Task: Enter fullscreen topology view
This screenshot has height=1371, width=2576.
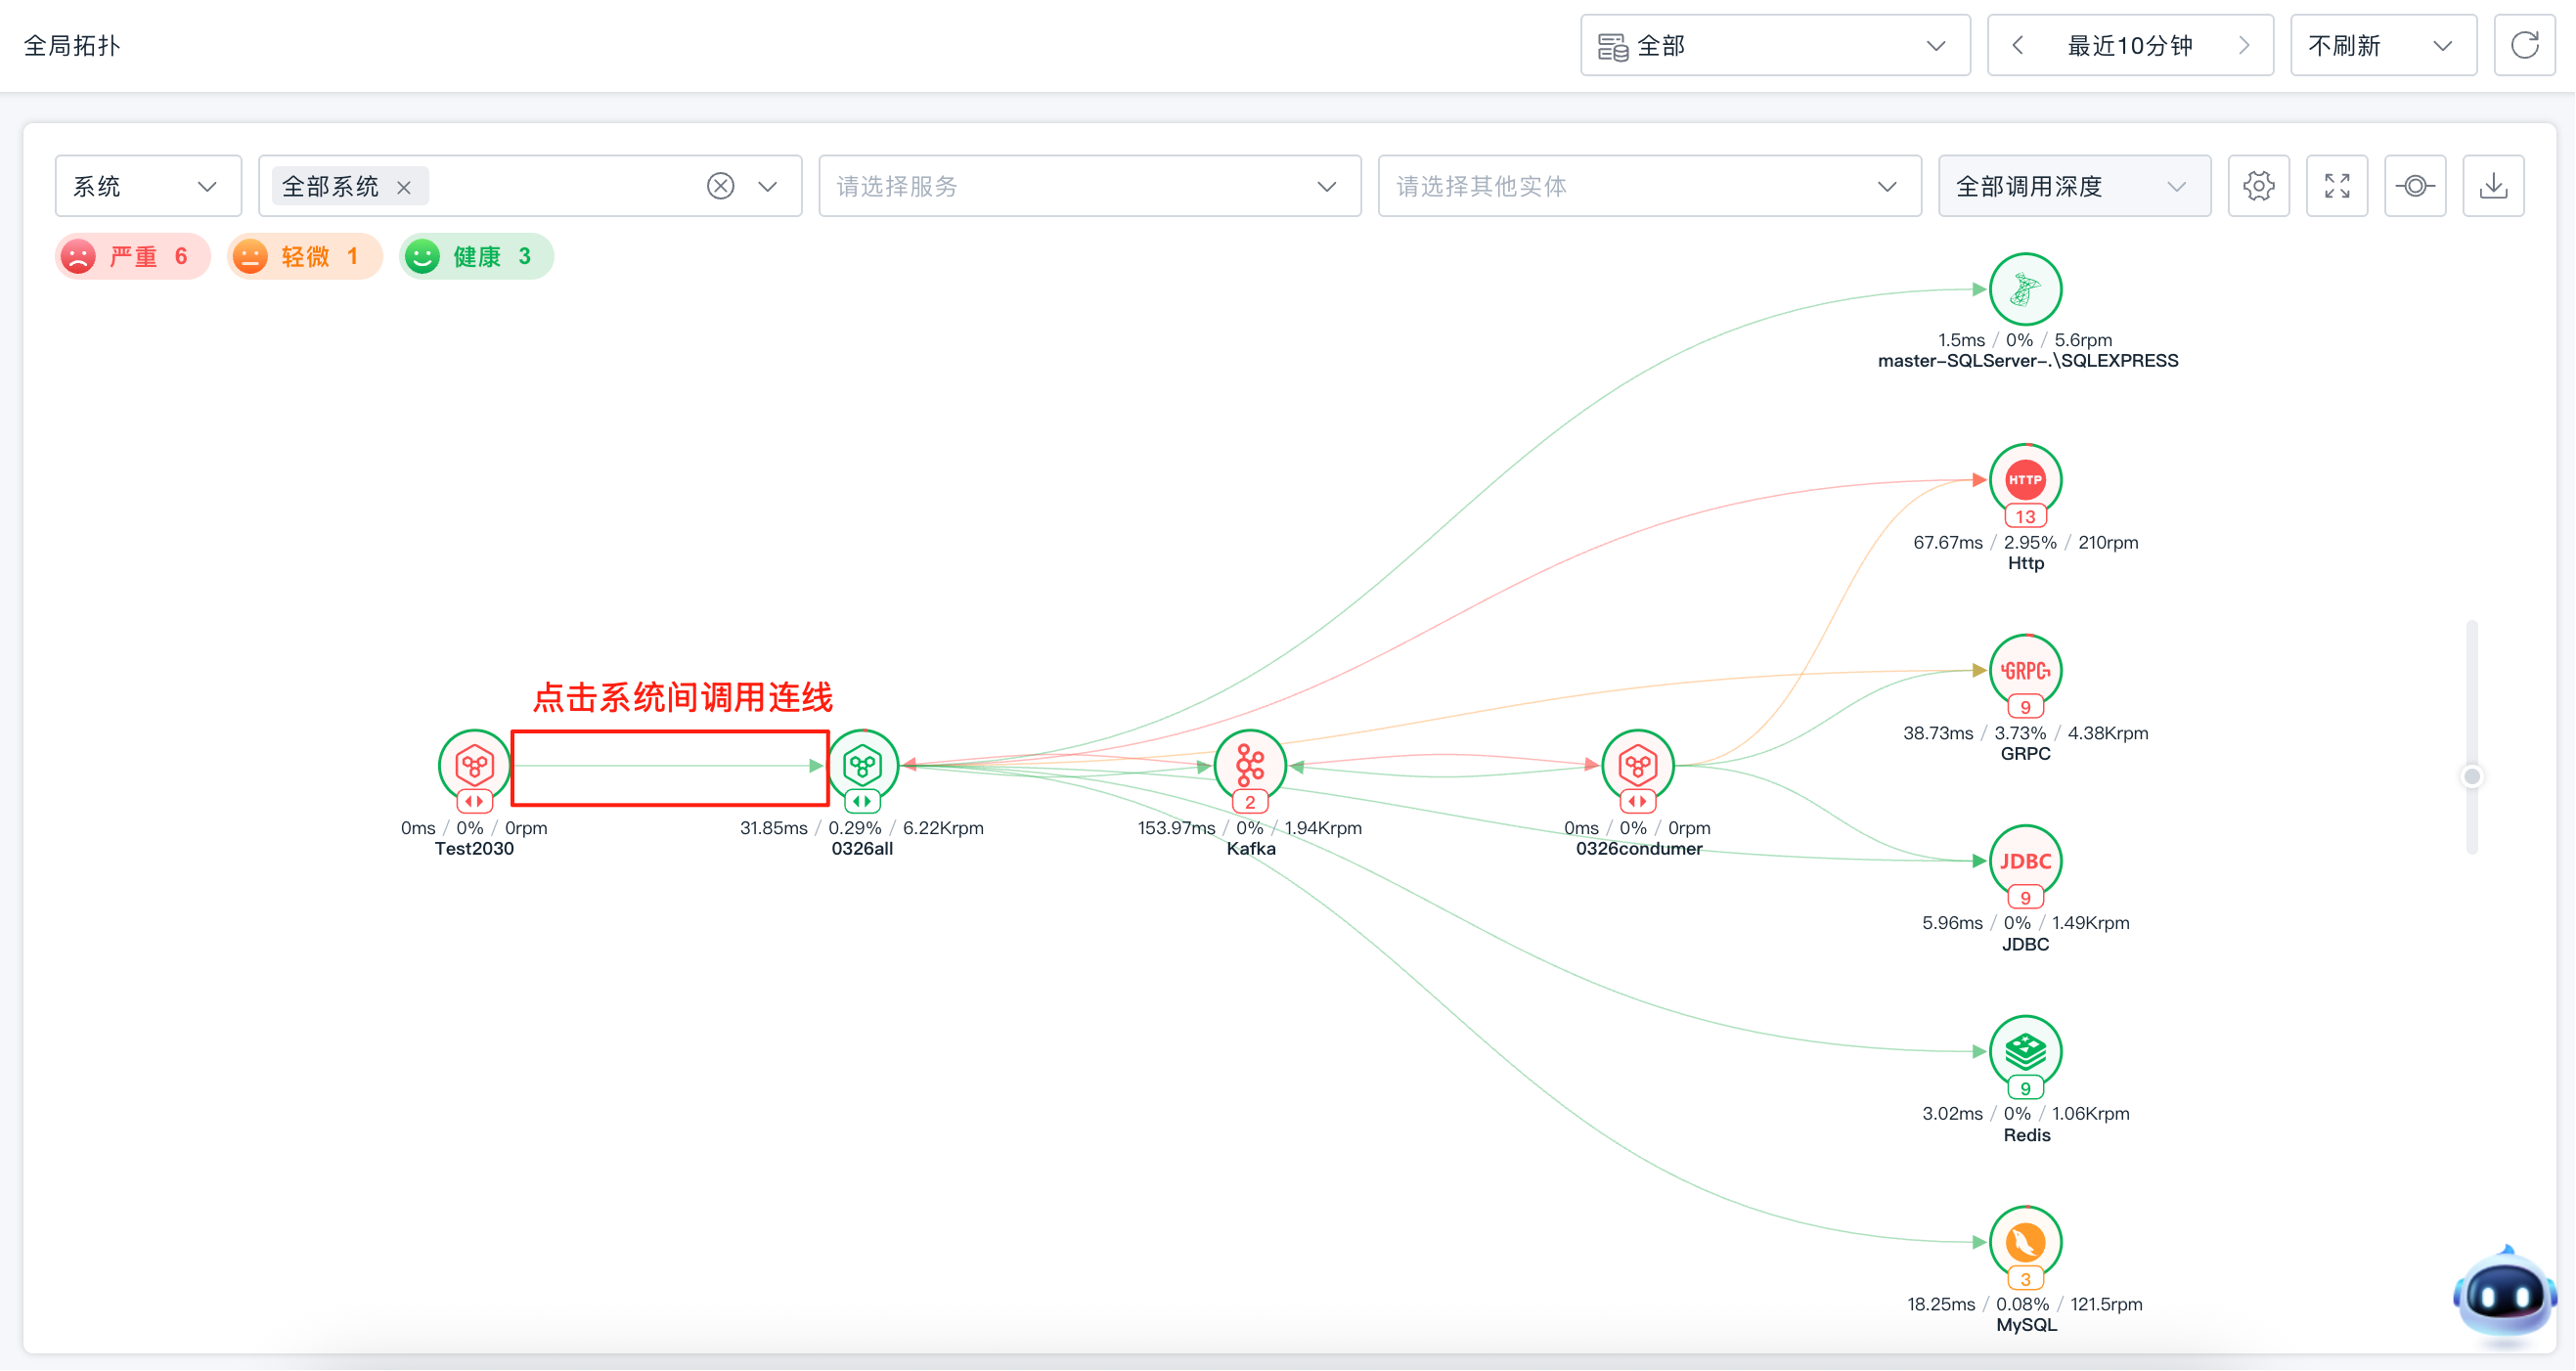Action: tap(2337, 186)
